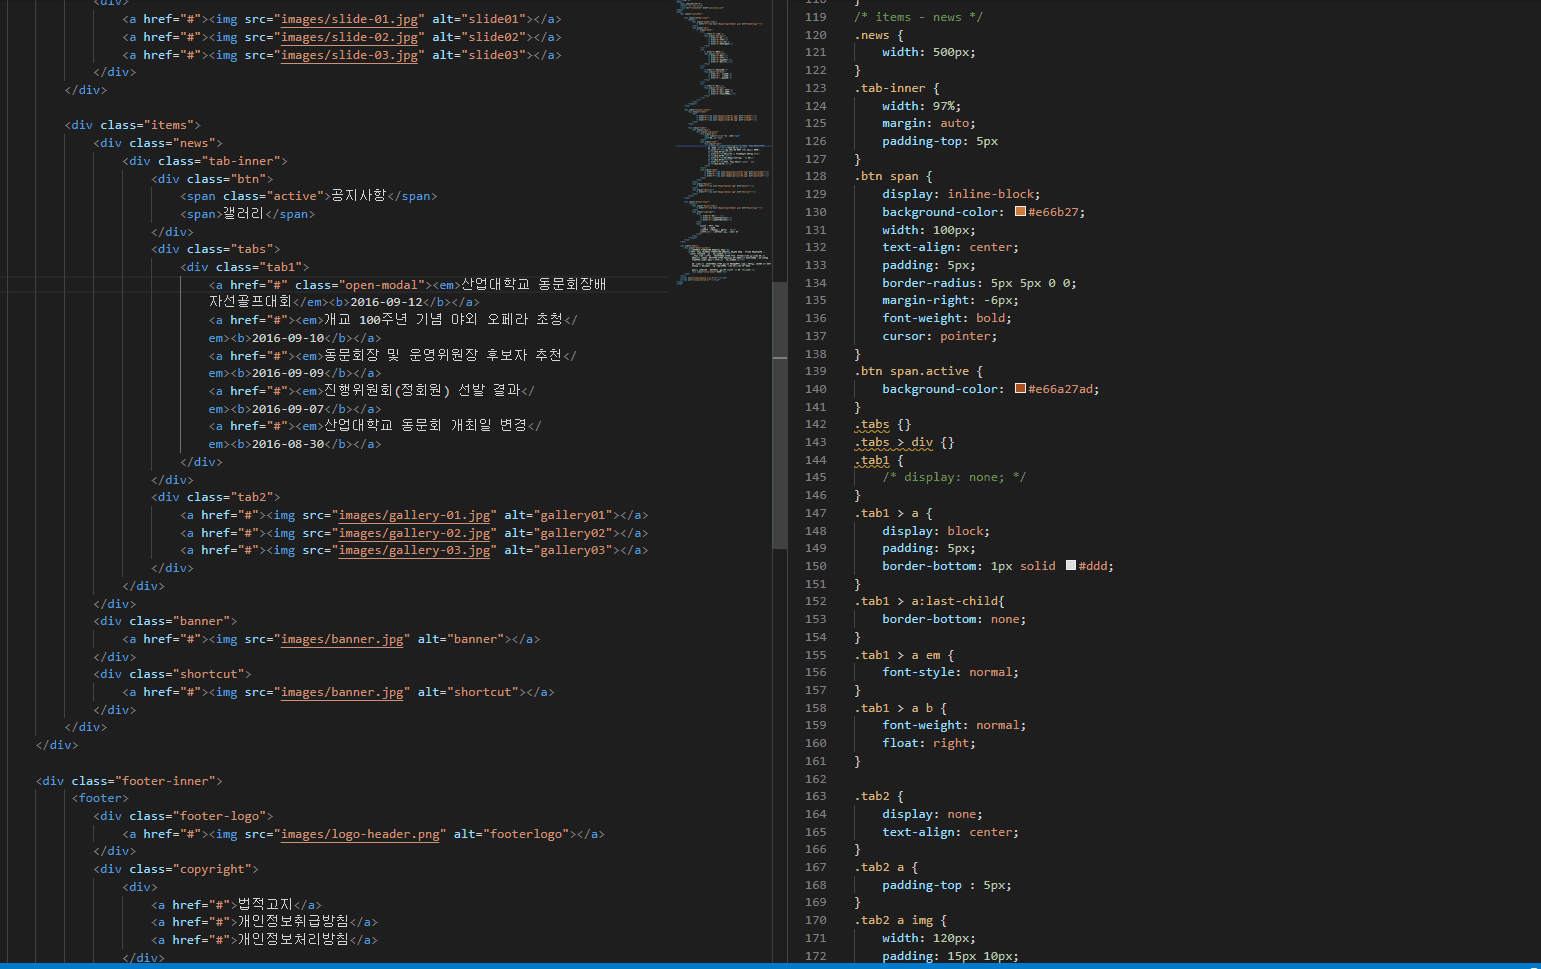
Task: Click the squiggly-underlined .tabs selector on line 142
Action: pyautogui.click(x=872, y=424)
